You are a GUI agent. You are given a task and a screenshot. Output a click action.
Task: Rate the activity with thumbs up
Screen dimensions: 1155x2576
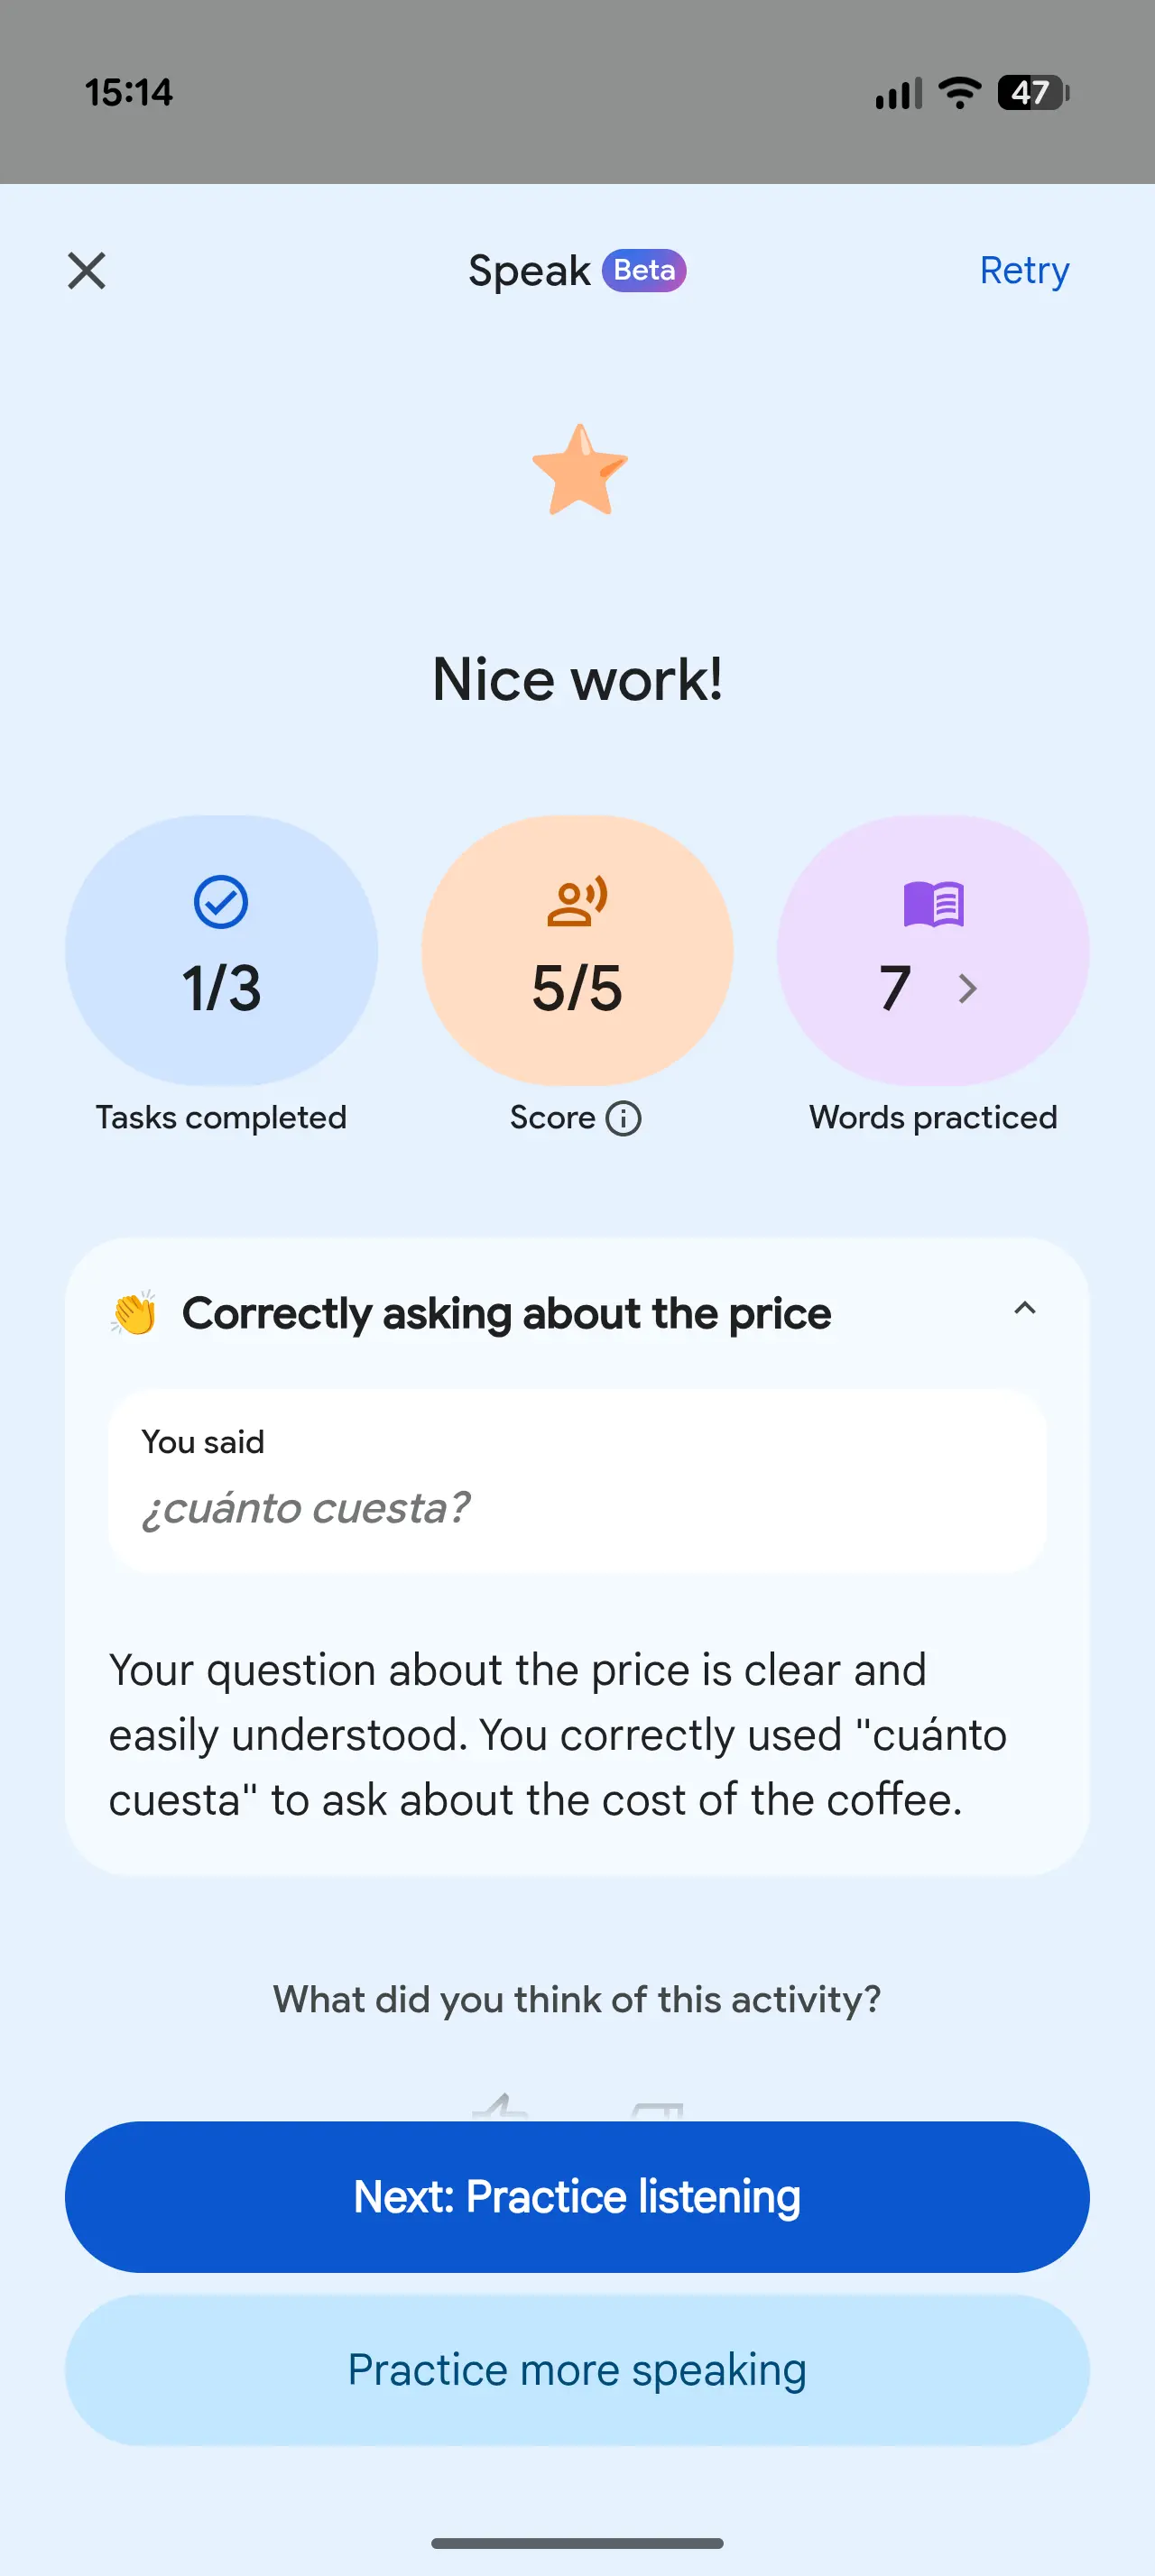tap(500, 2108)
